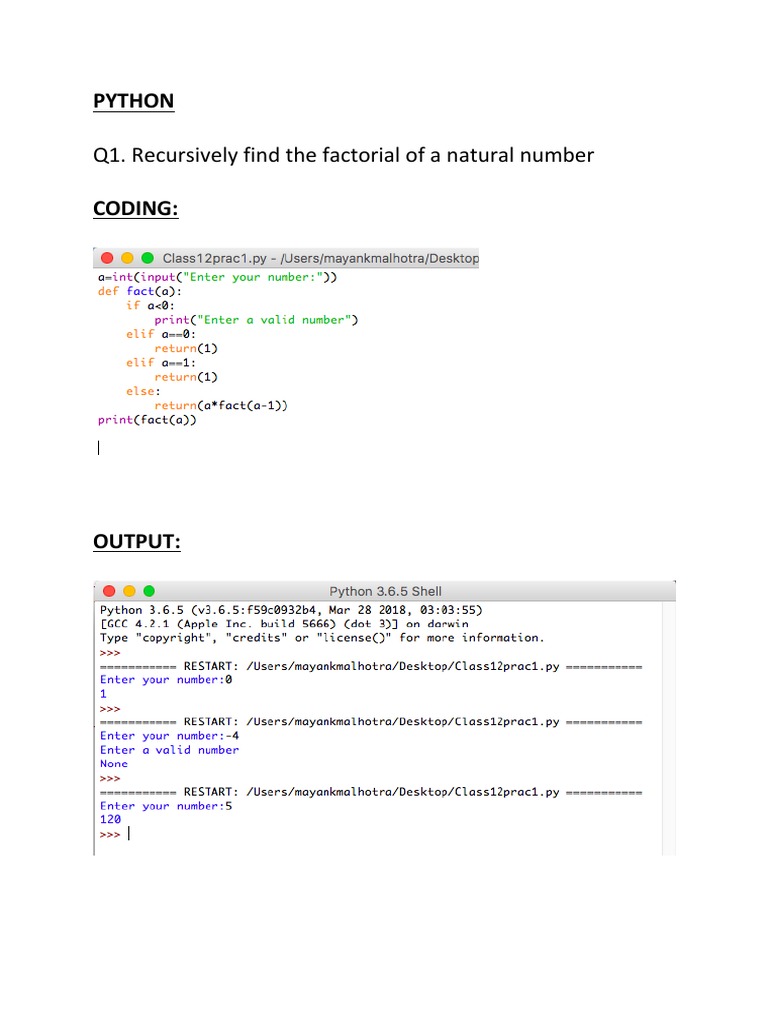Click the print(fact(a)) code line
This screenshot has width=768, height=1024.
[147, 420]
